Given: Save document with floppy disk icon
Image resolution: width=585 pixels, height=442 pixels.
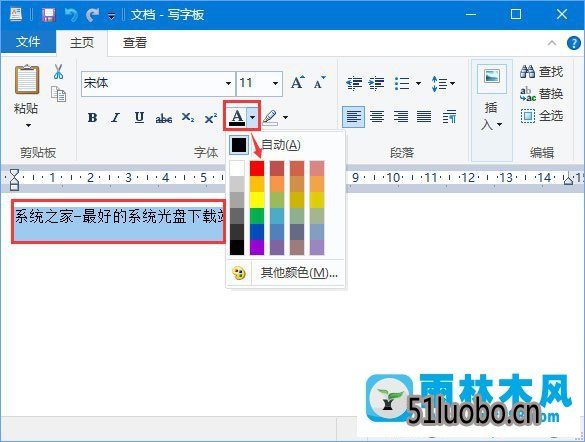Looking at the screenshot, I should tap(49, 15).
